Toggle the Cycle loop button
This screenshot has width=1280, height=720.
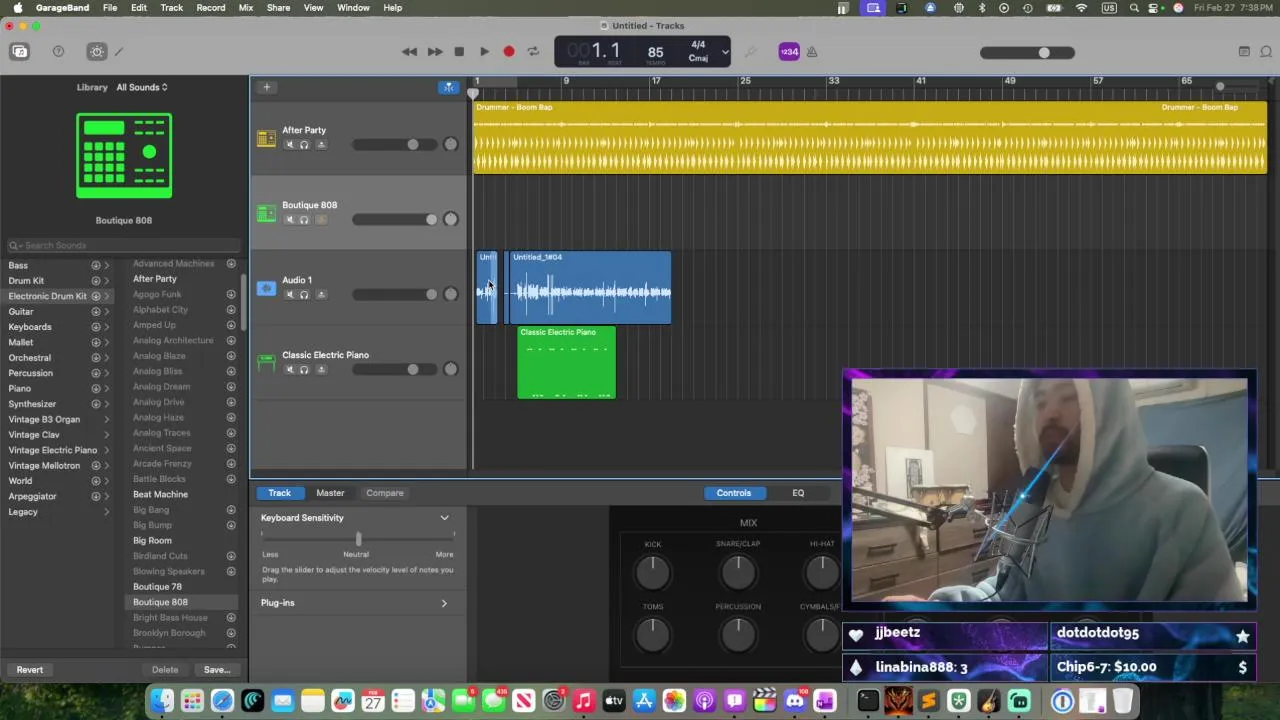(533, 52)
